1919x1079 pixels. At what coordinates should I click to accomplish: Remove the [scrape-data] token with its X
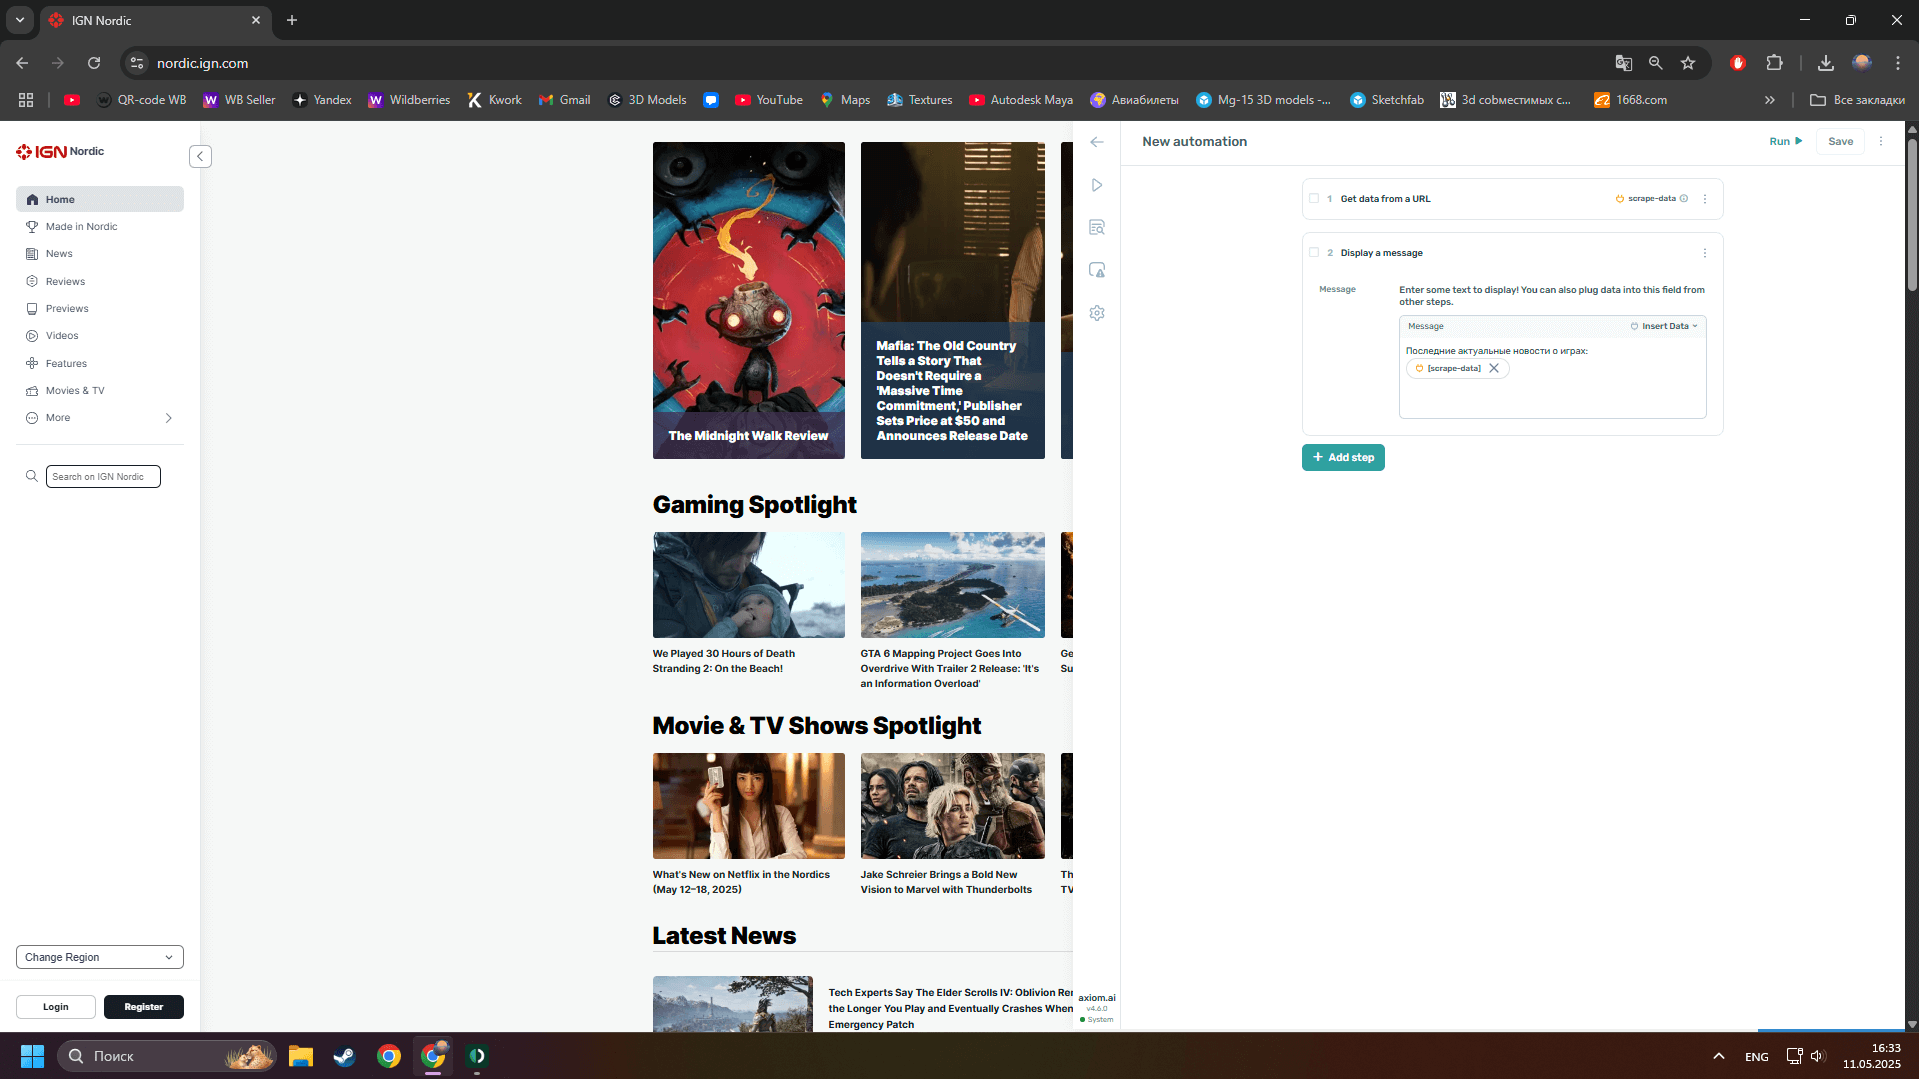(1494, 368)
